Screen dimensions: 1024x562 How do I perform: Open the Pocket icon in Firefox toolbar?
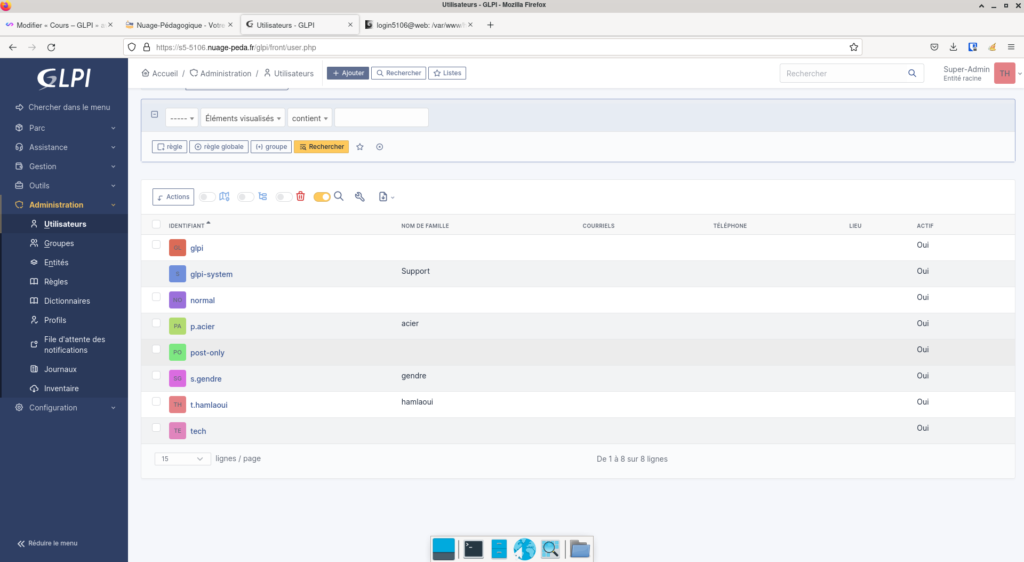(935, 47)
